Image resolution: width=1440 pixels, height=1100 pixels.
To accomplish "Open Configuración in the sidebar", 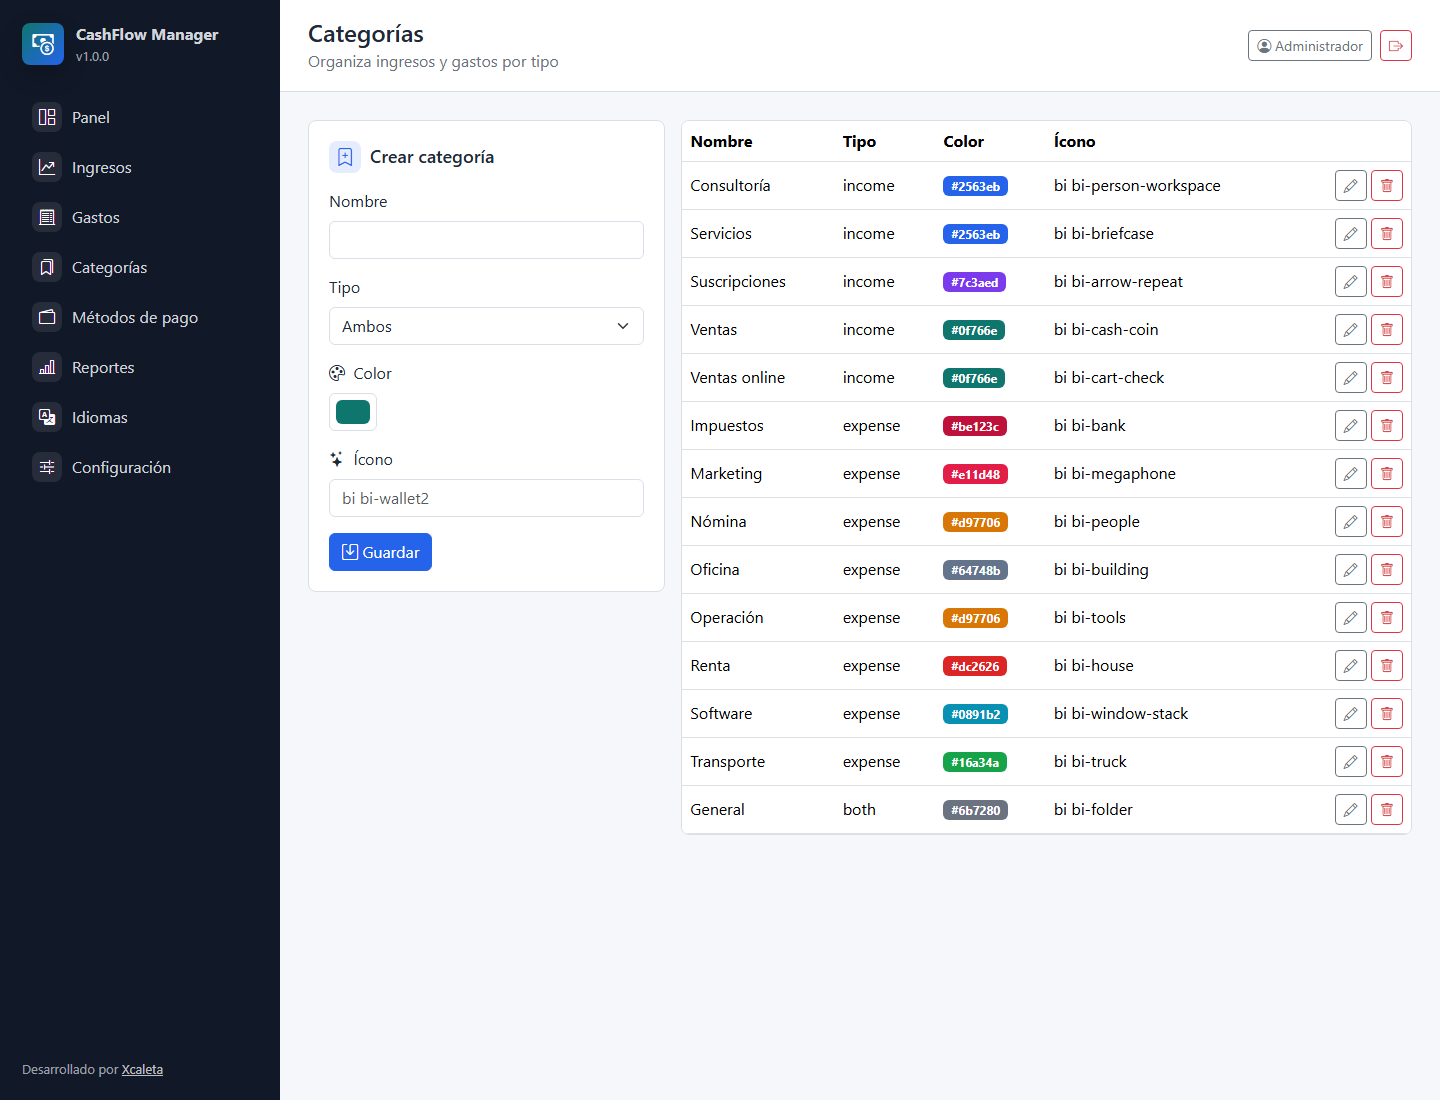I will pos(140,467).
